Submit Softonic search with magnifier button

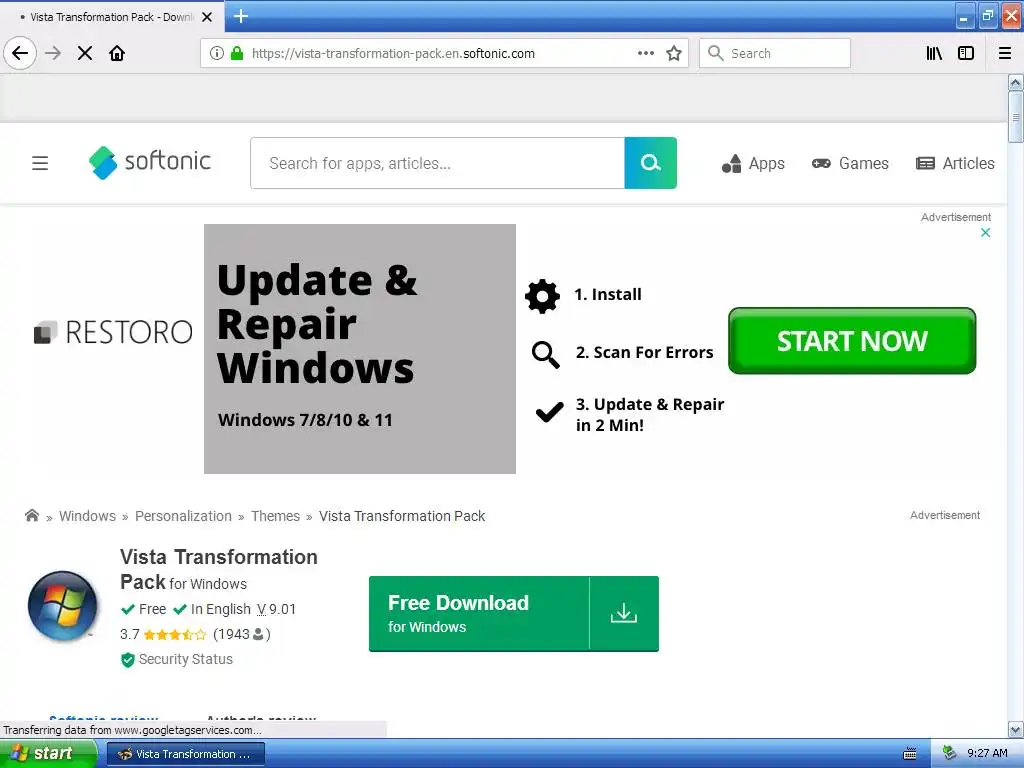tap(650, 163)
